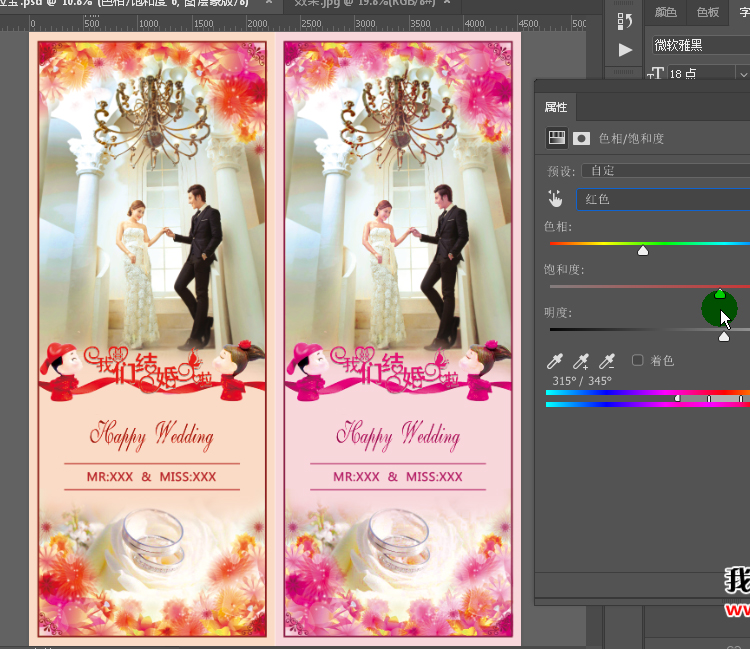Close the .psd document tab

coord(269,2)
